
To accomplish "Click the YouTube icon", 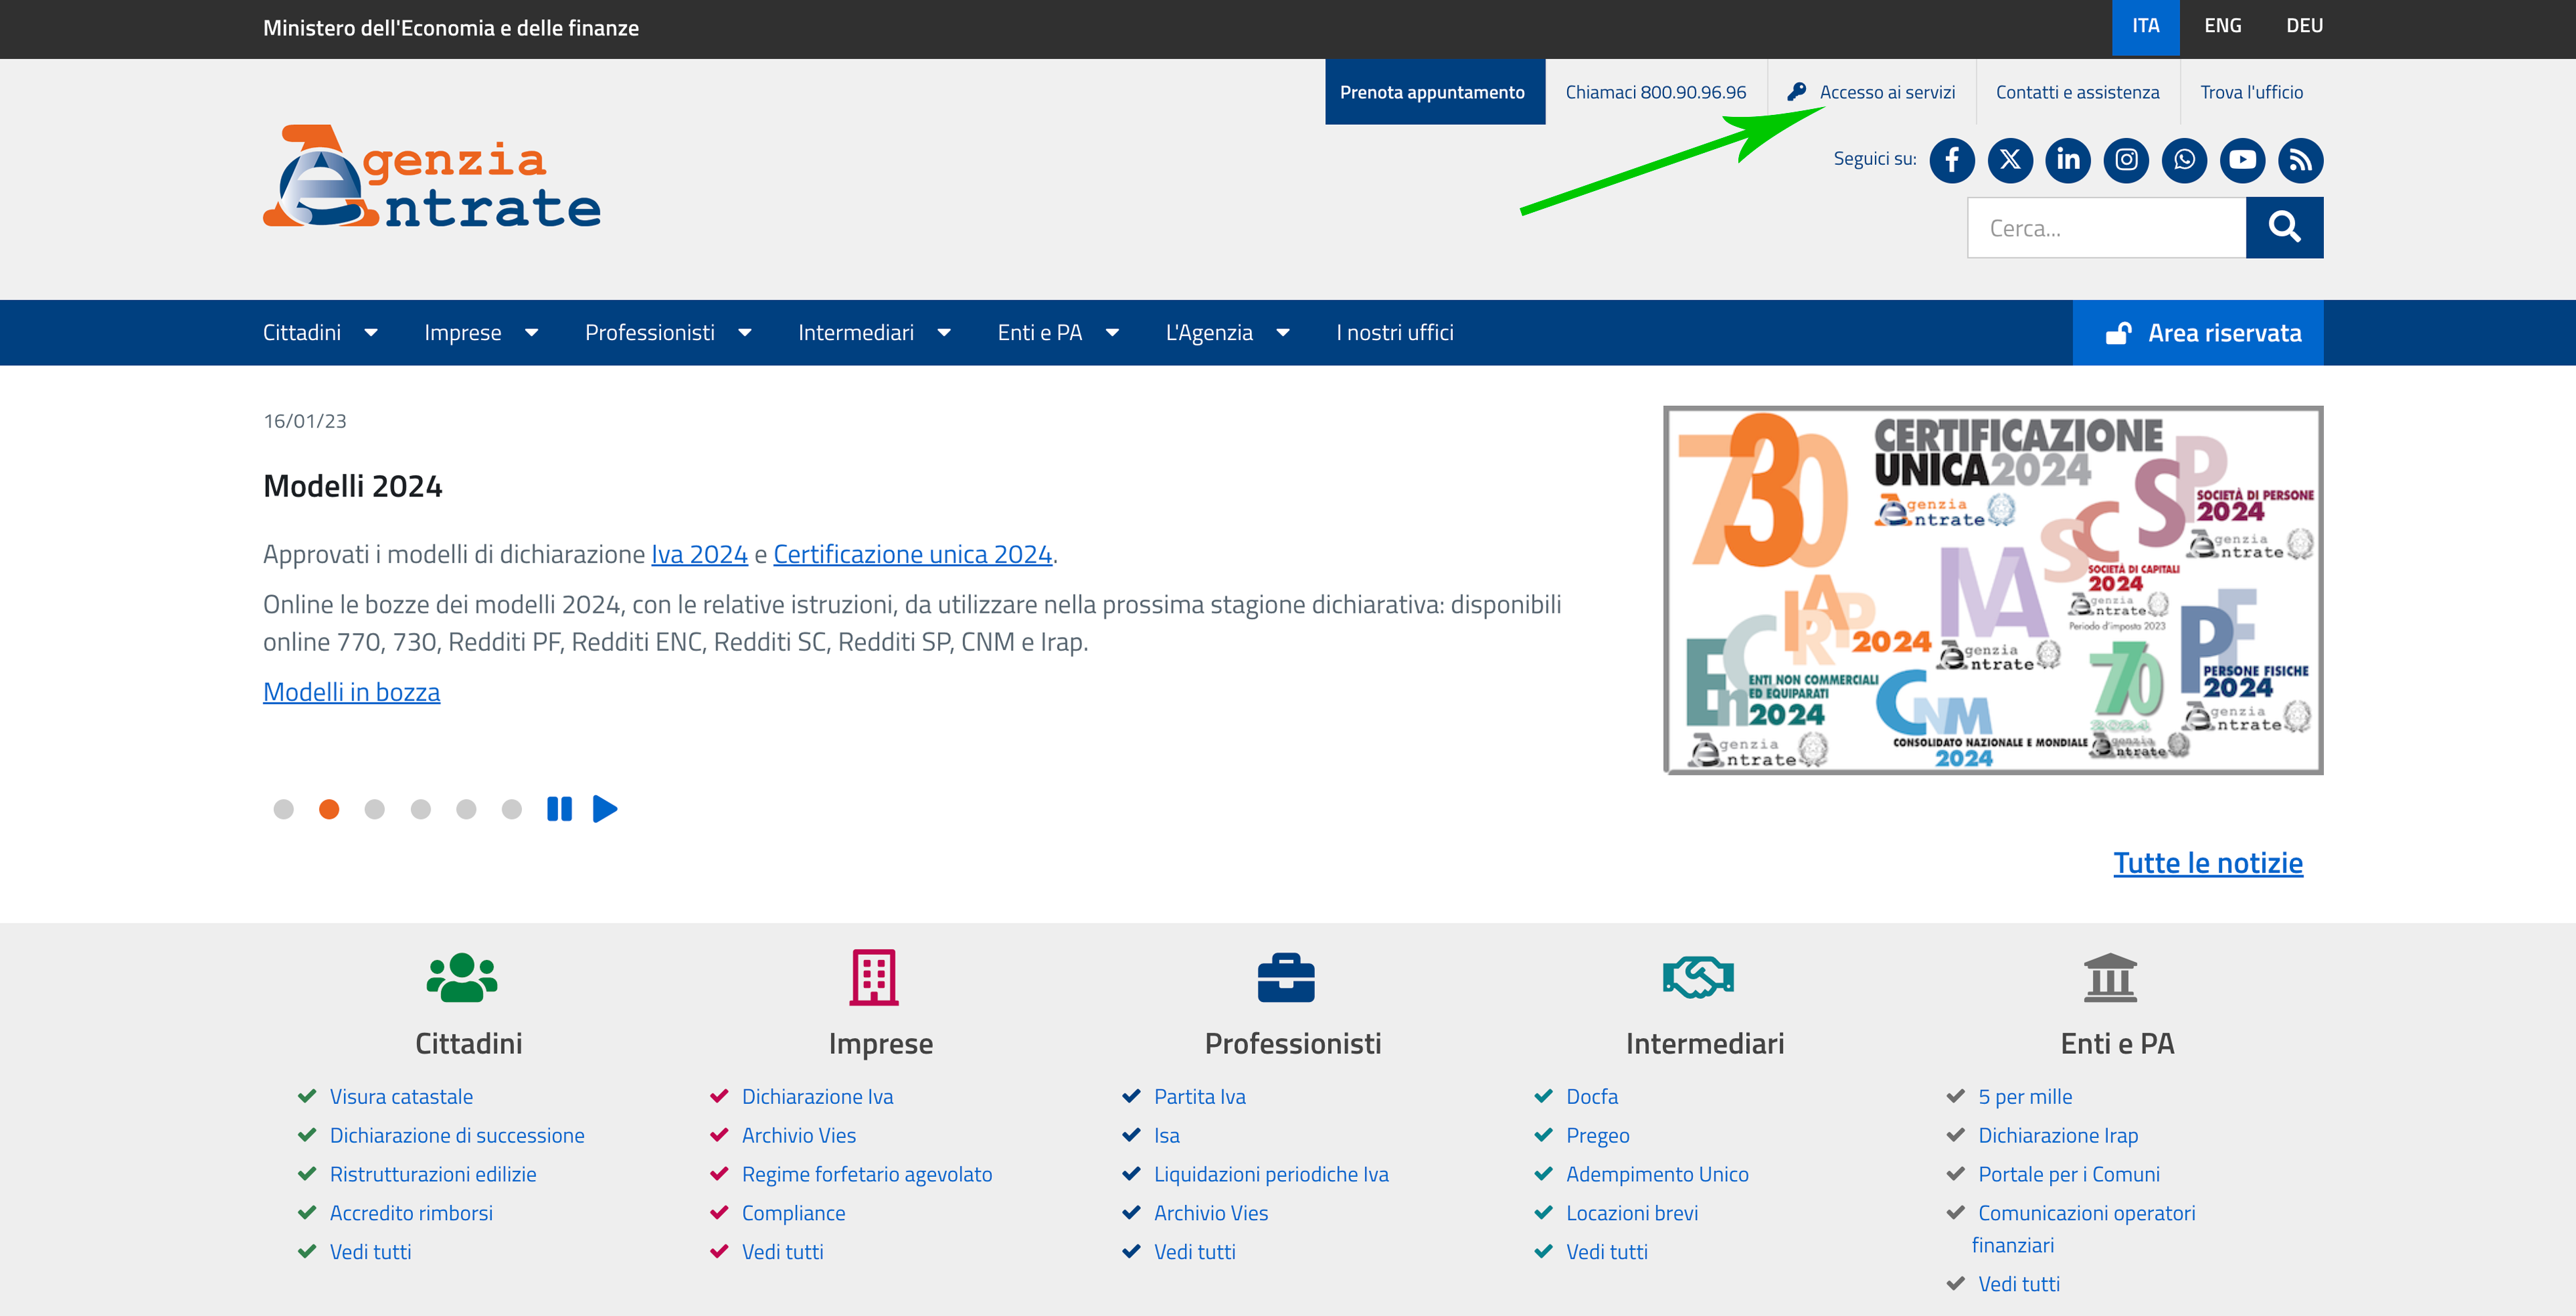I will point(2242,160).
